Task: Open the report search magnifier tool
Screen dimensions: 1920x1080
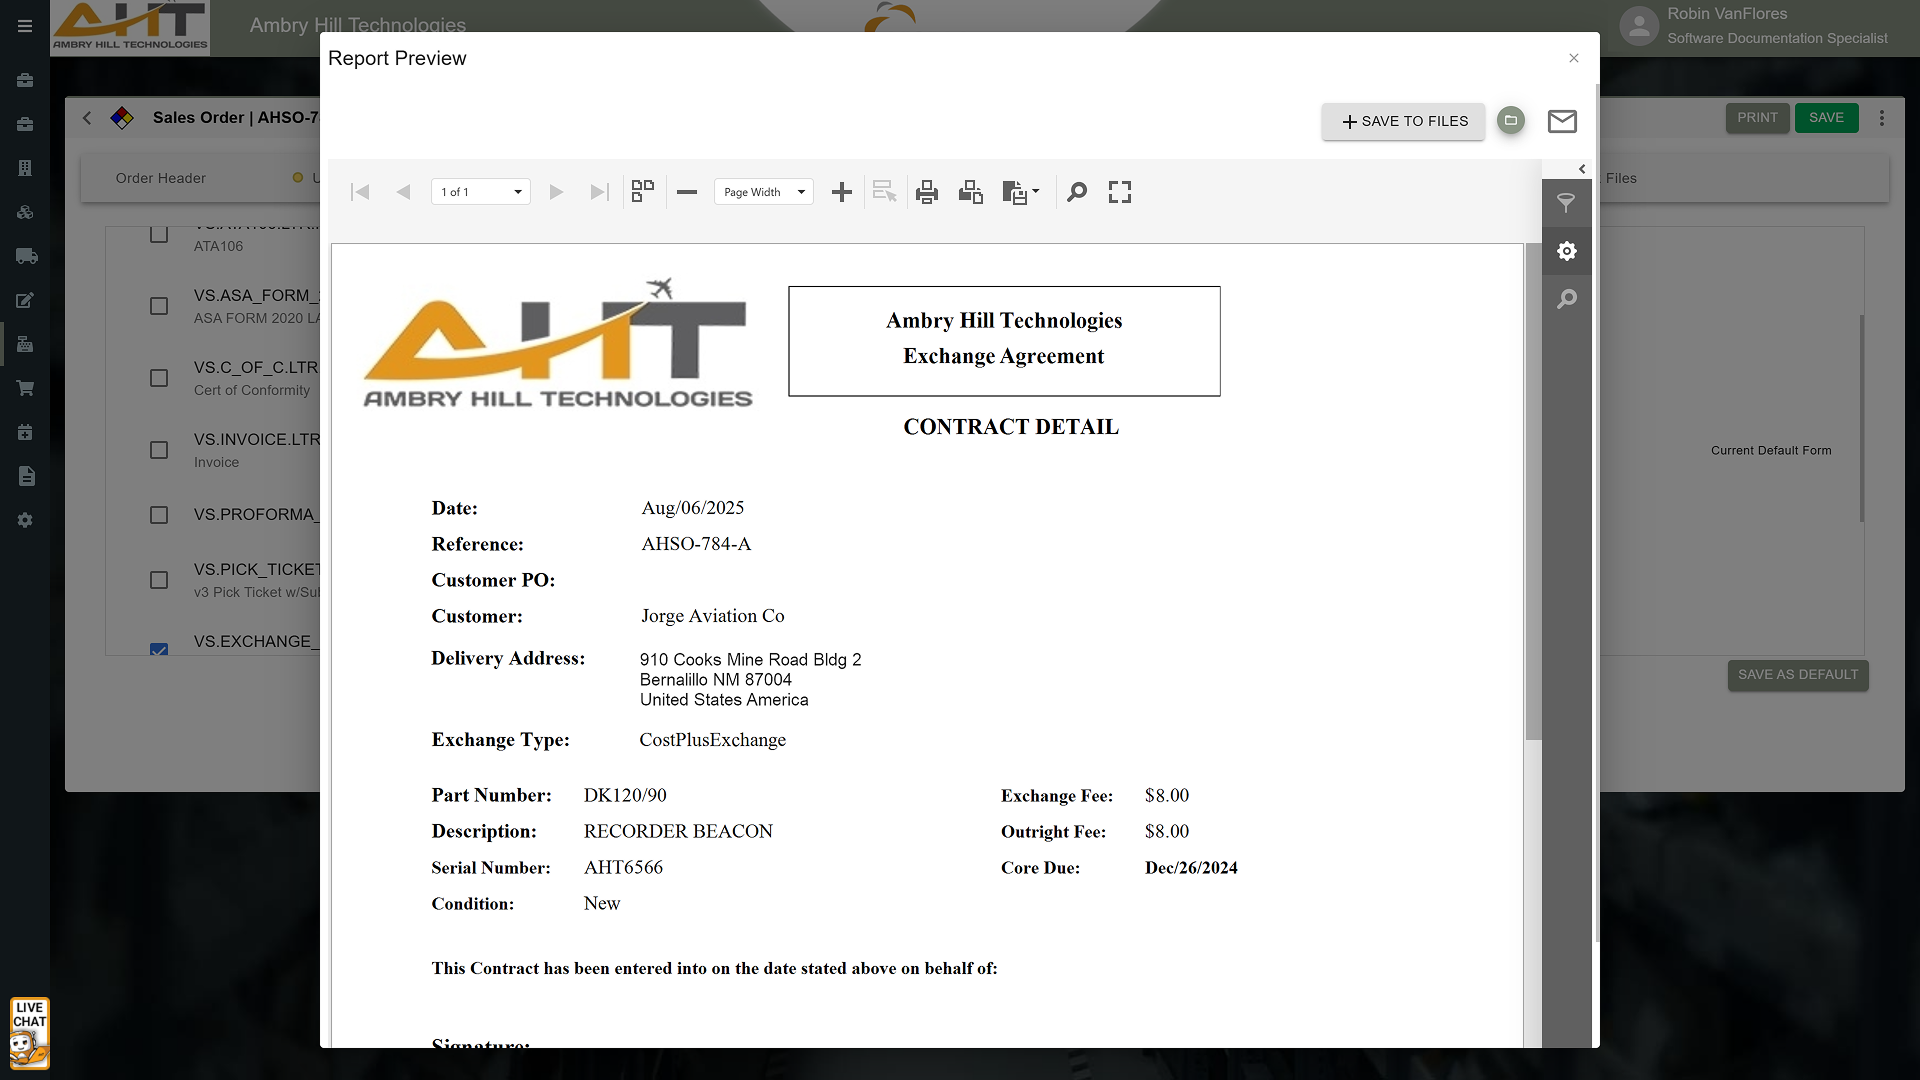Action: [1077, 192]
